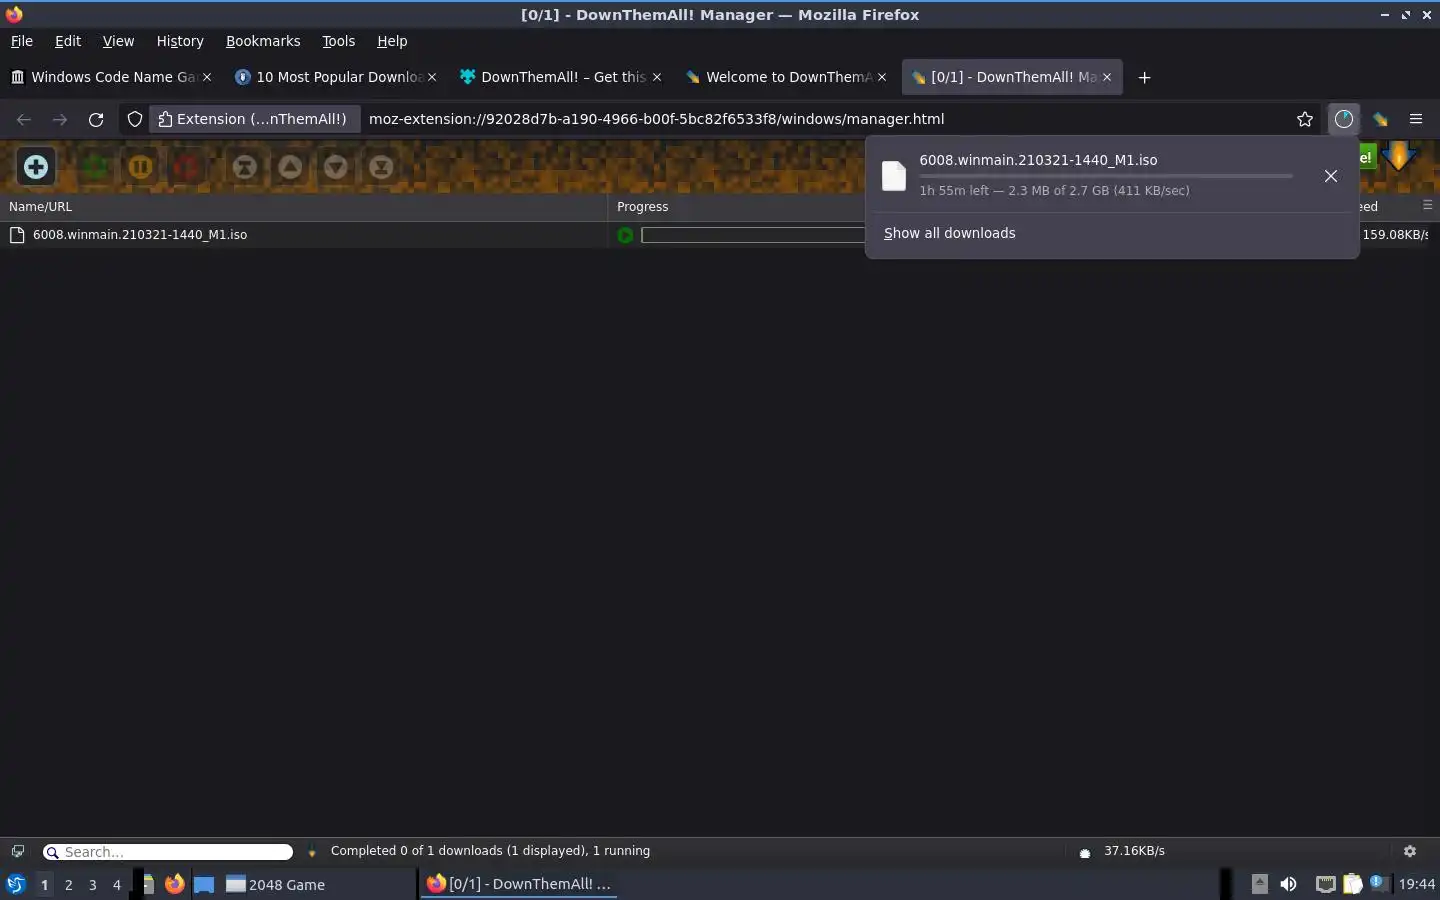Click the clipboard tray icon
This screenshot has height=900, width=1440.
[1352, 884]
